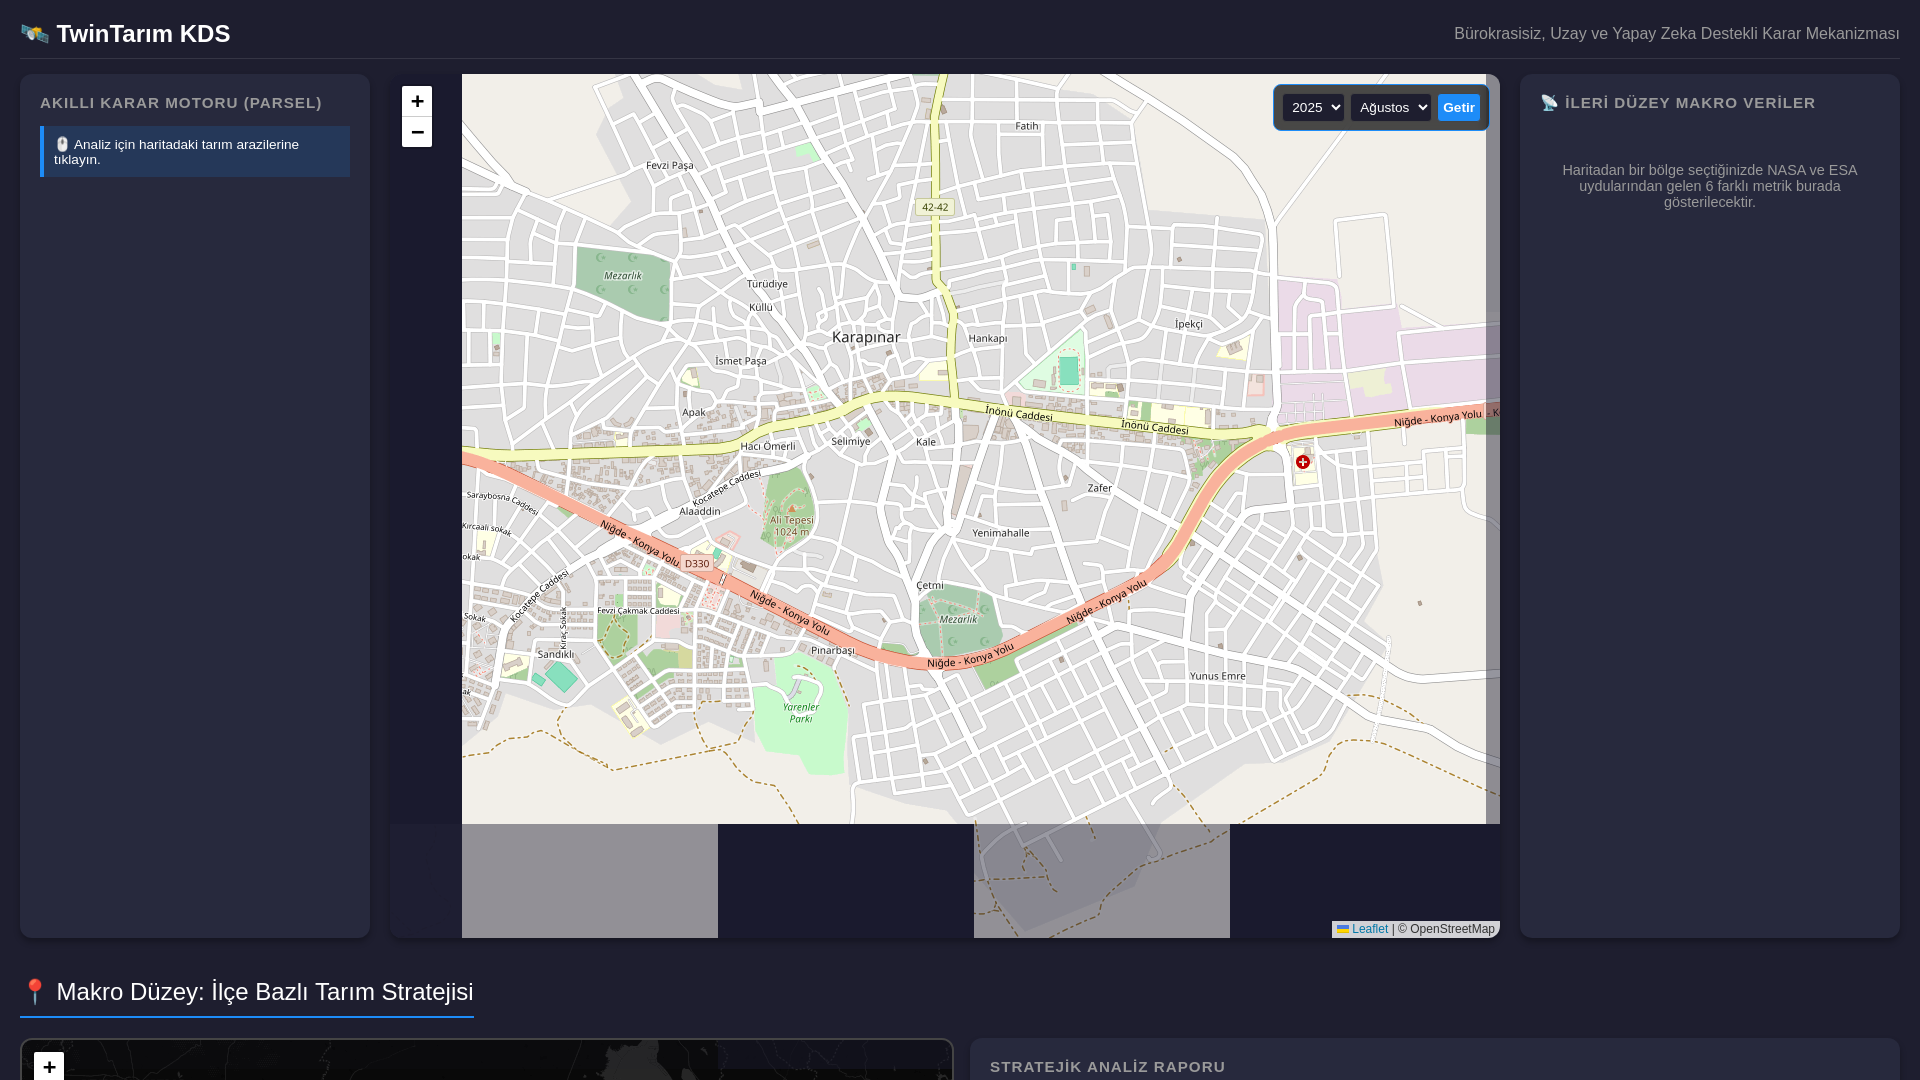
Task: Click the Küllü label on the map
Action: coord(761,307)
